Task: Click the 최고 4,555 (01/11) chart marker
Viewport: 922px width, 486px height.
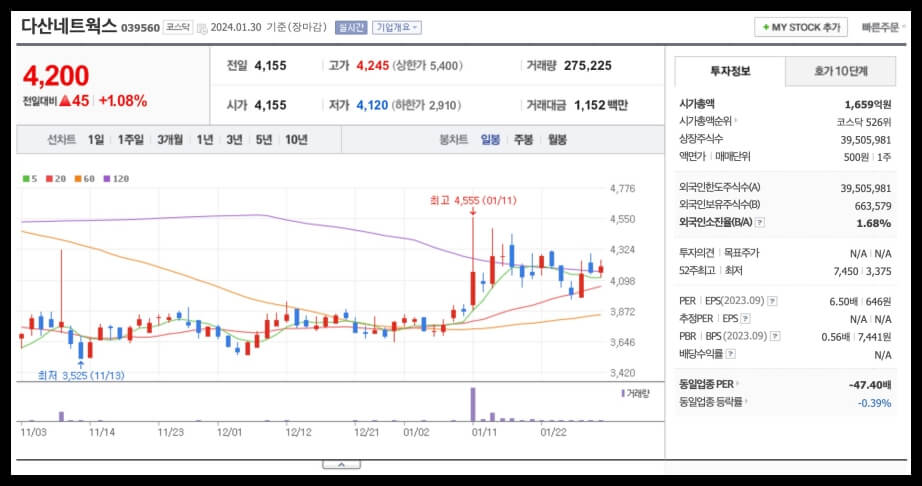Action: click(x=473, y=201)
